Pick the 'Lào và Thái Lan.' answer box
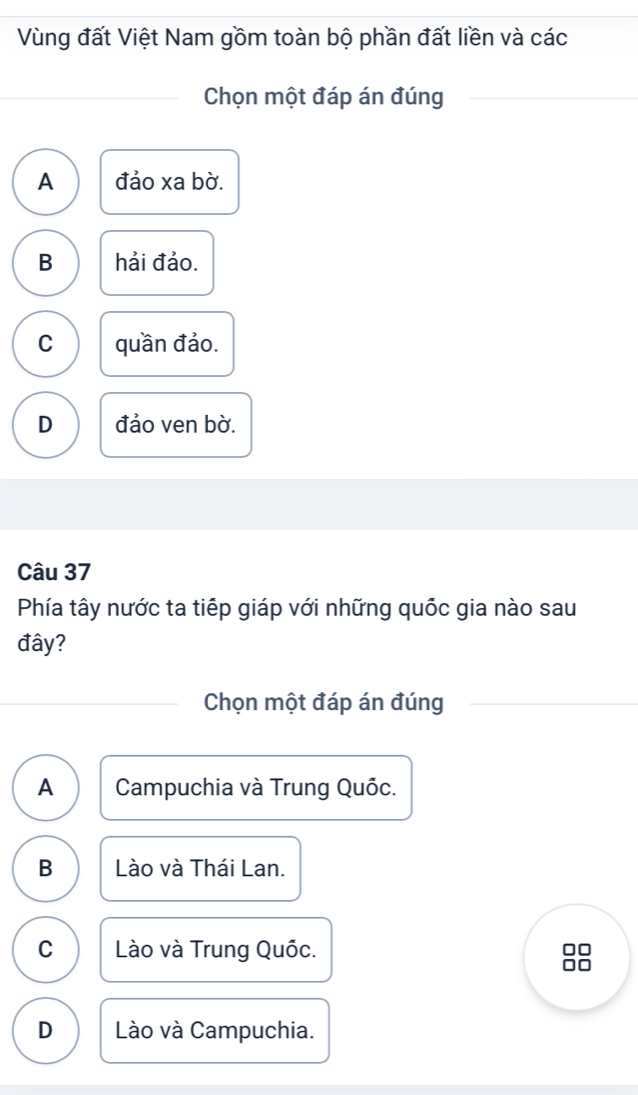 click(x=200, y=868)
